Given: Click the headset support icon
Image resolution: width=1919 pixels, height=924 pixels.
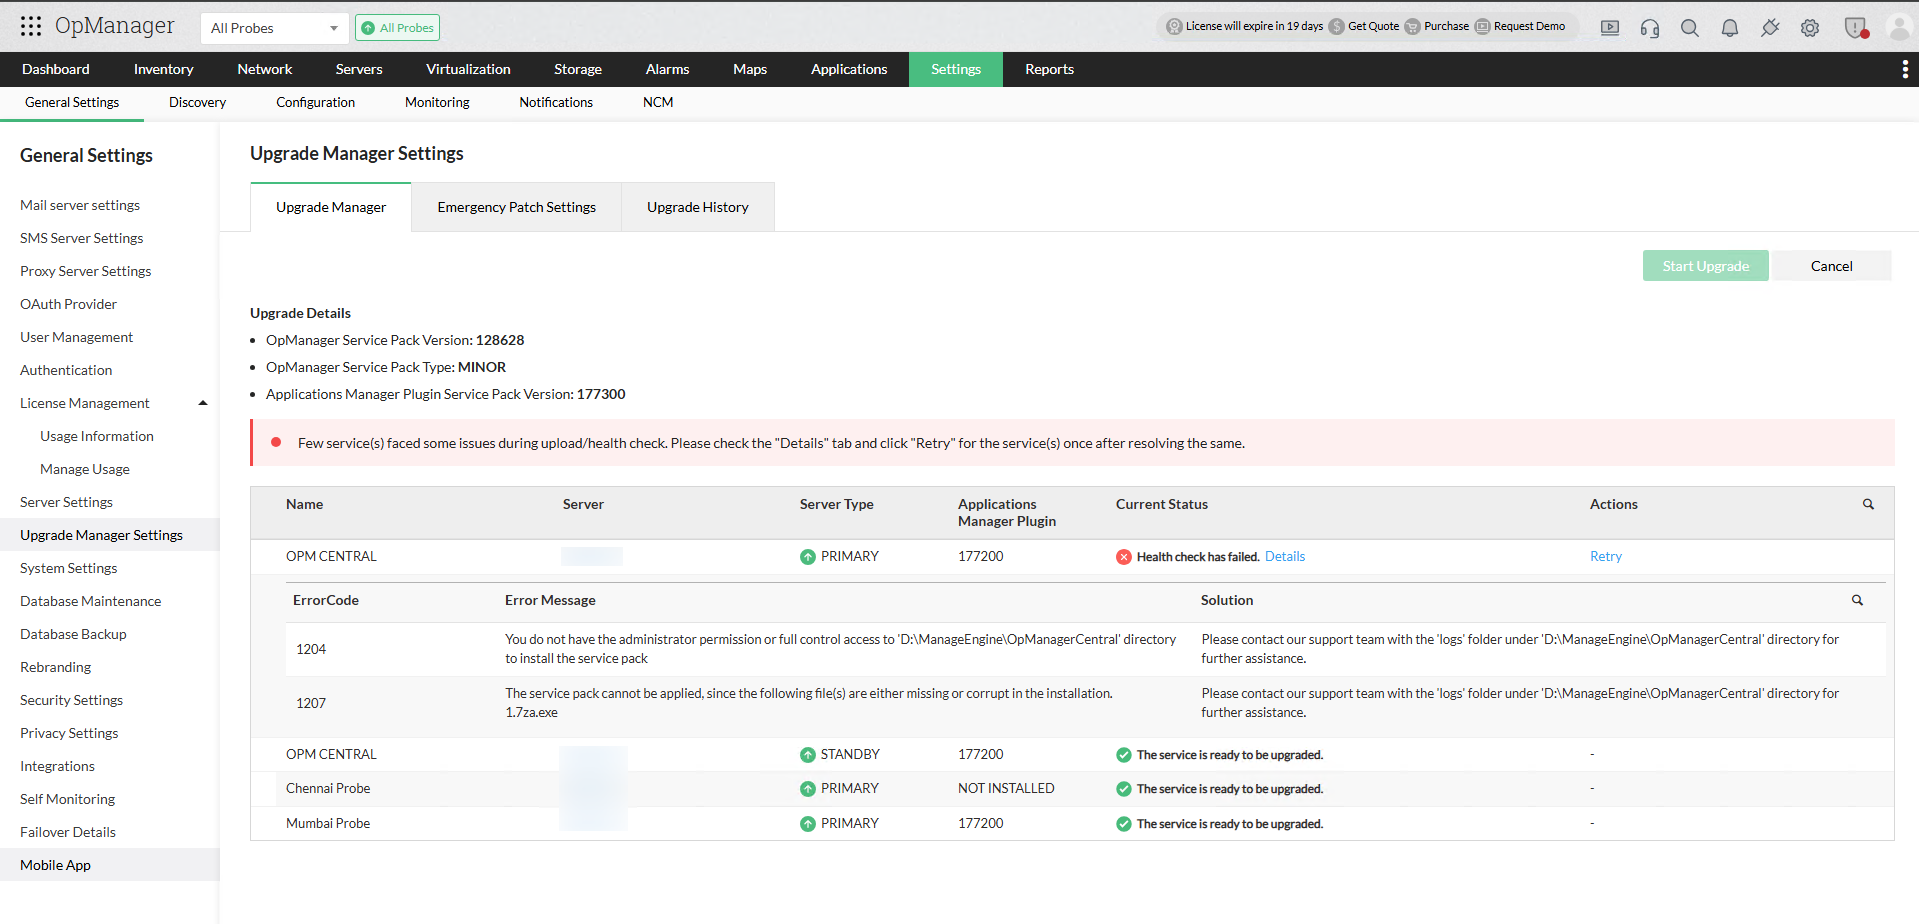Looking at the screenshot, I should 1650,28.
